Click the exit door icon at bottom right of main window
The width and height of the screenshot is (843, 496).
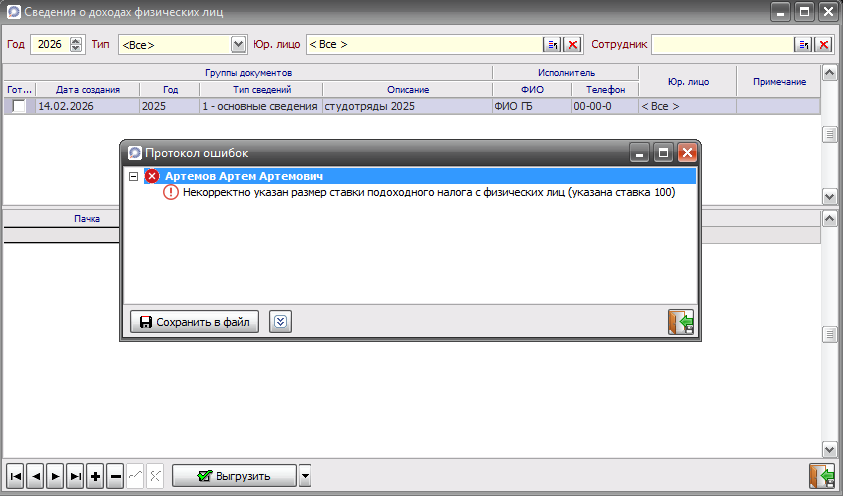(821, 476)
